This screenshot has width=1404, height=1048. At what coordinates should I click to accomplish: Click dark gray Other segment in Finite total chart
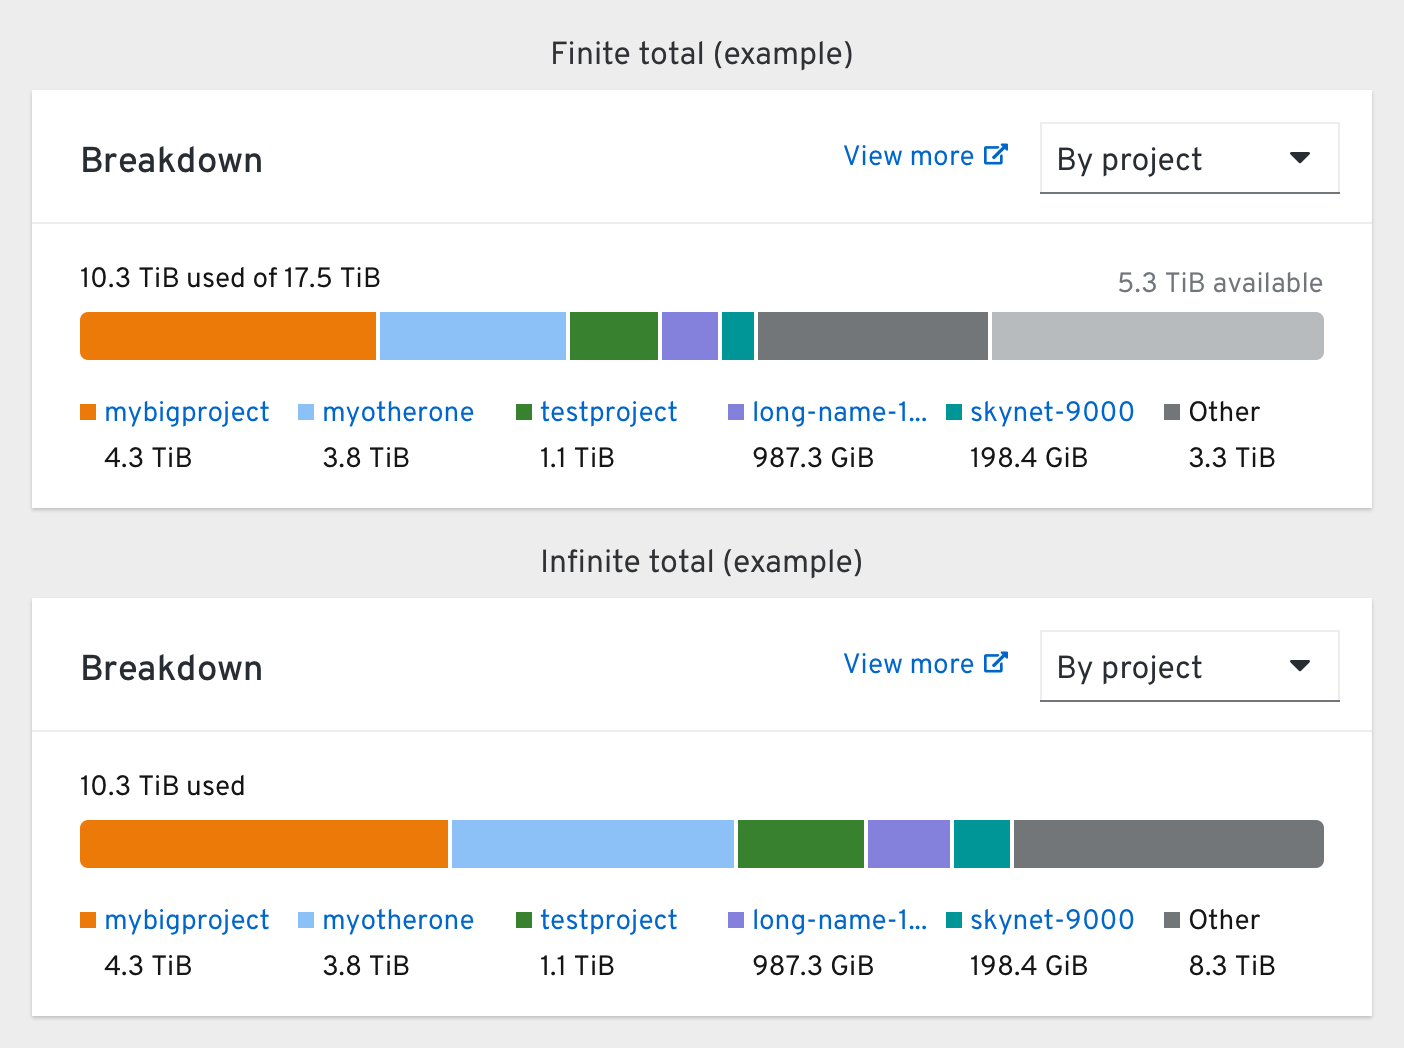[873, 336]
